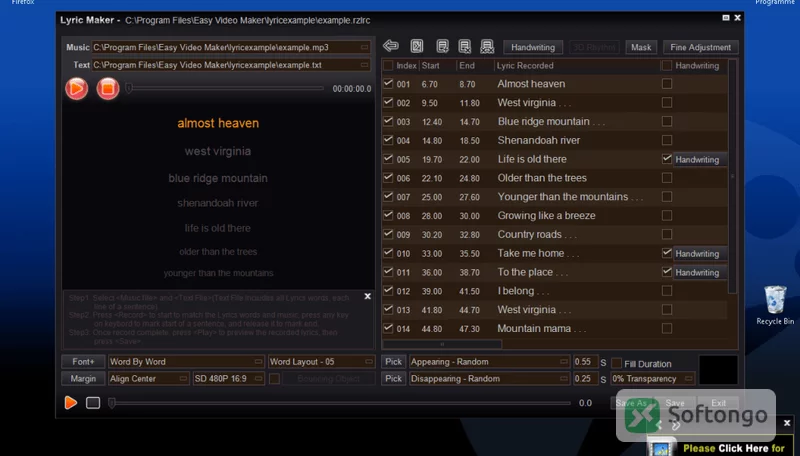Click the back arrow toolbar icon

tap(391, 46)
